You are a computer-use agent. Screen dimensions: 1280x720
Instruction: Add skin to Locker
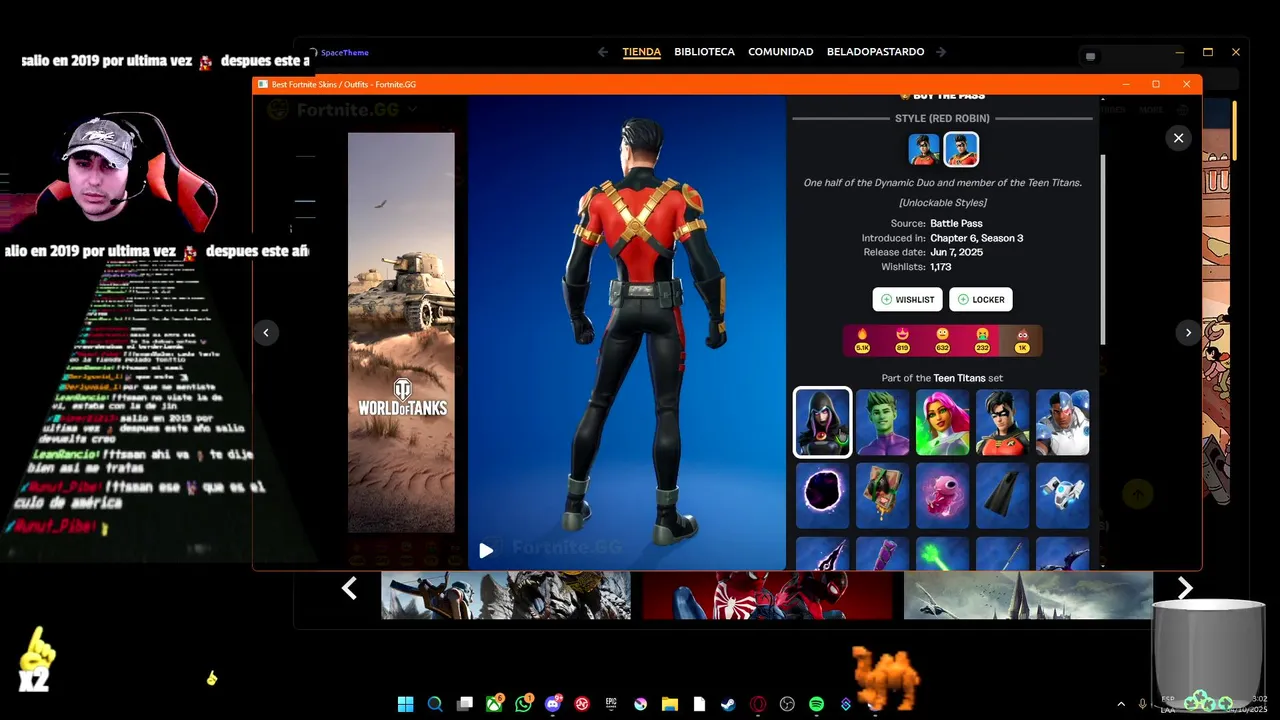(981, 299)
